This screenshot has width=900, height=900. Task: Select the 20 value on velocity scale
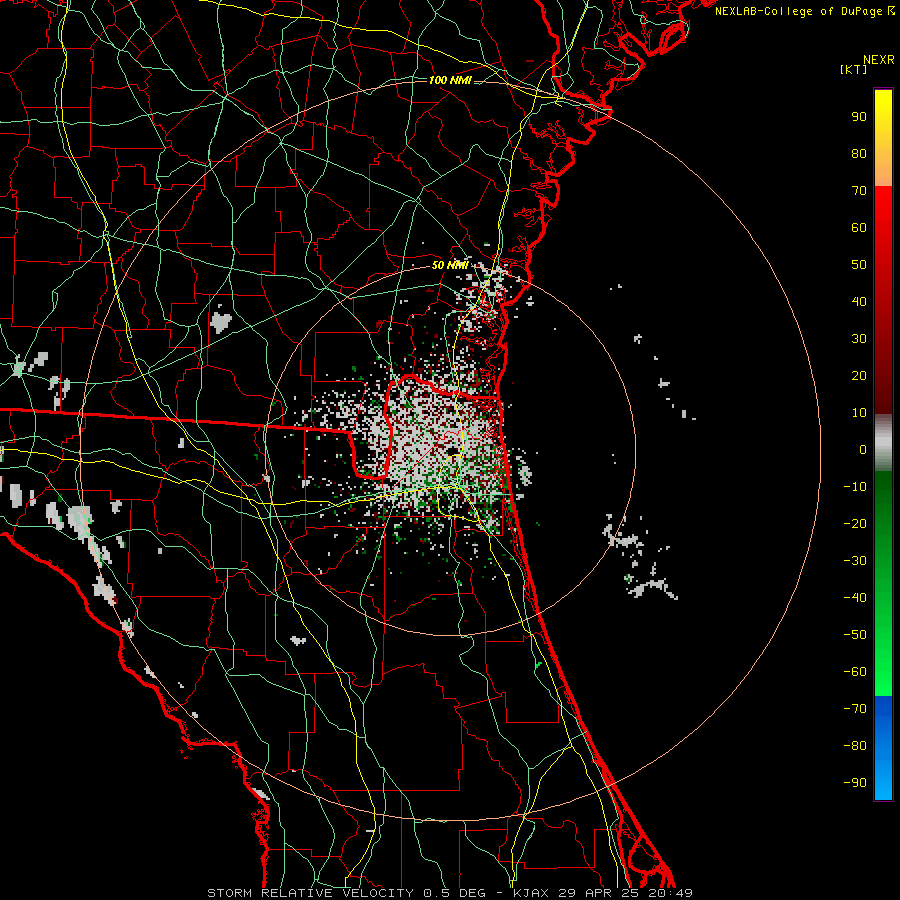859,376
